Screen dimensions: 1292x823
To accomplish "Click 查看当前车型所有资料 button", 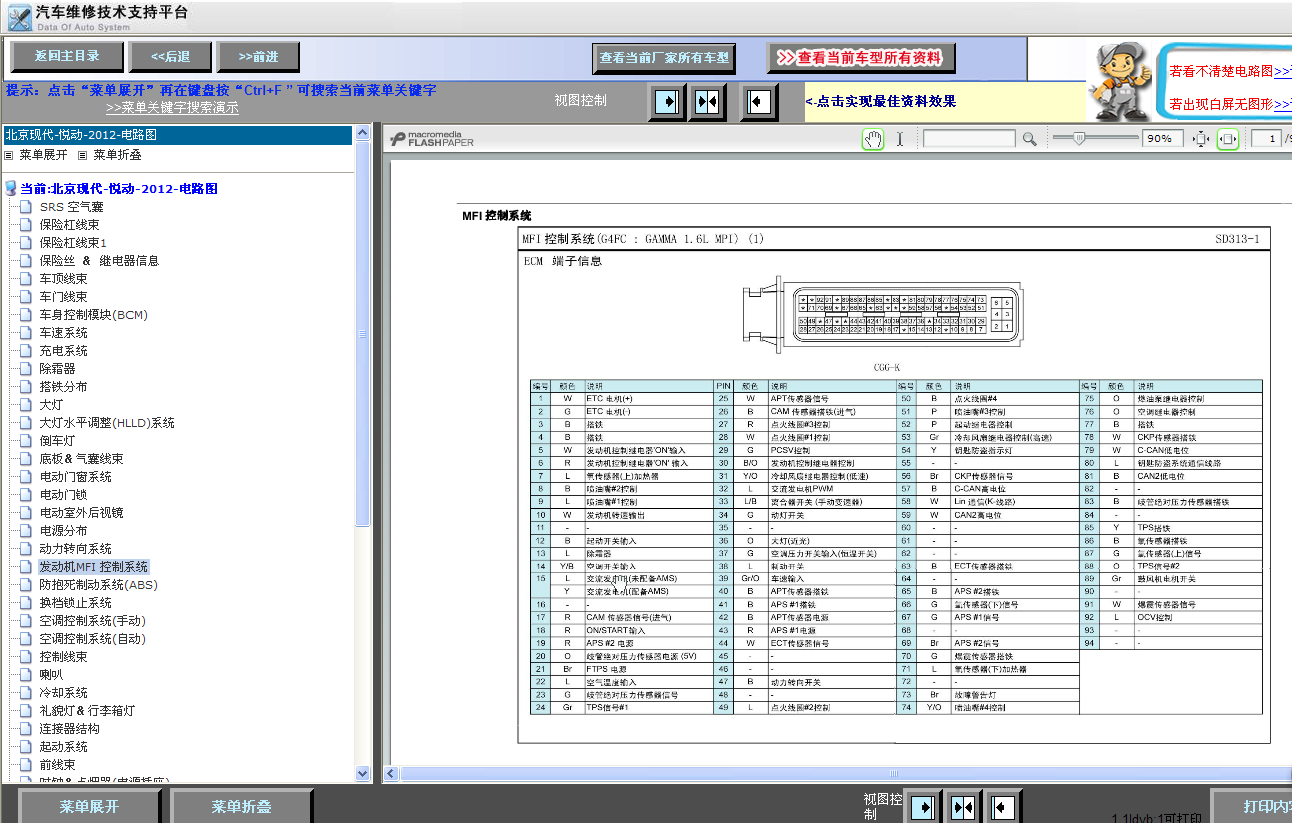I will tap(861, 58).
